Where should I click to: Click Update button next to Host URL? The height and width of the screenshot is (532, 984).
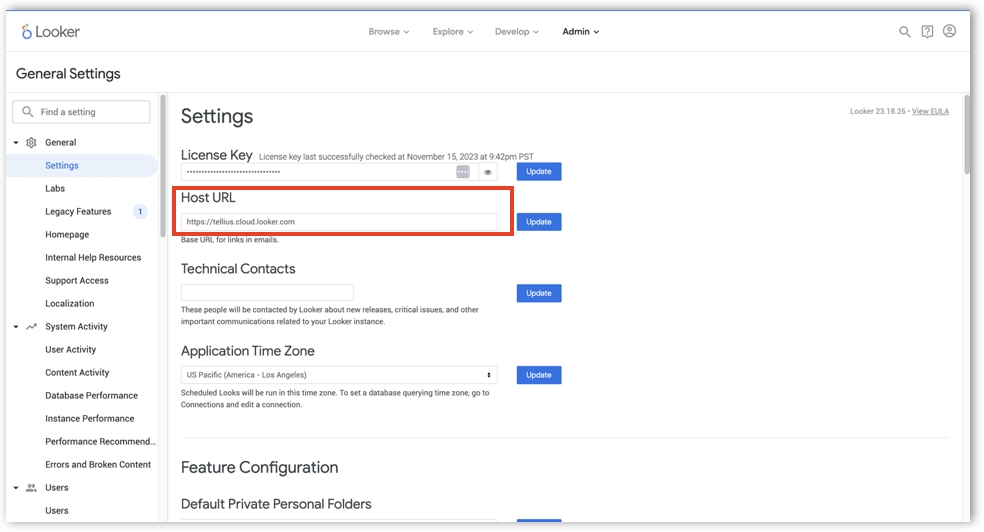click(x=539, y=222)
